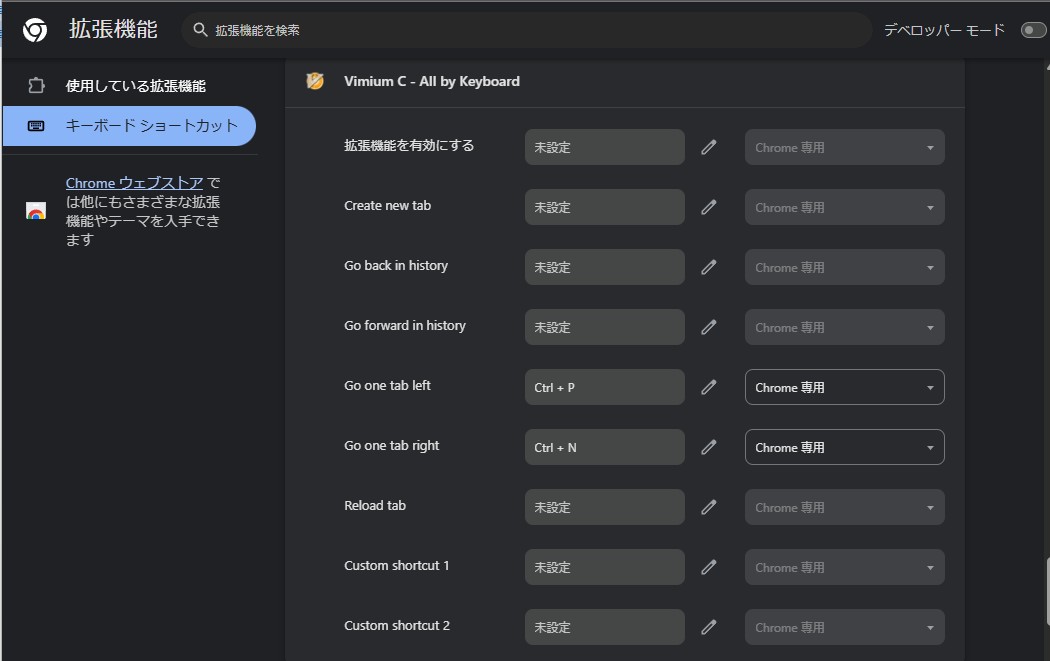Click the page vertical scrollbar thumb
This screenshot has width=1050, height=661.
coord(1047,591)
